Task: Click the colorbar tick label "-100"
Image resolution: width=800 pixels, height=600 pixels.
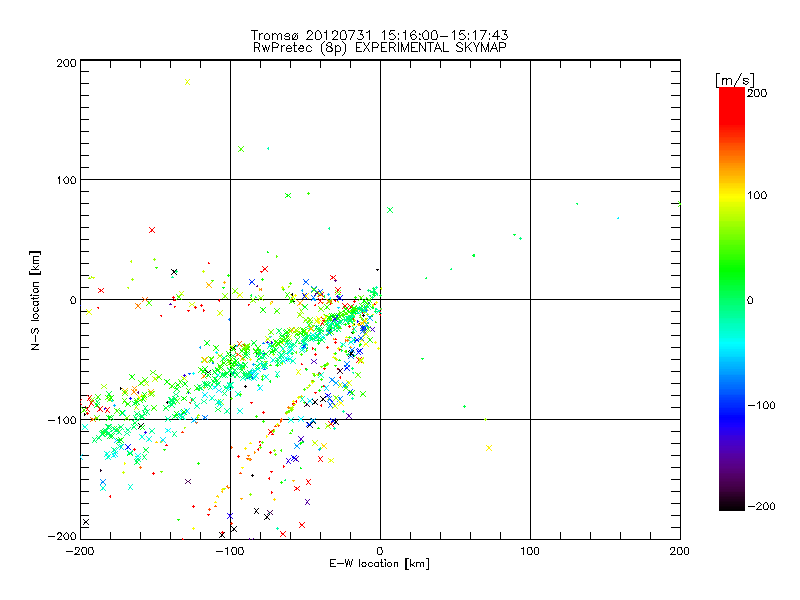Action: (761, 405)
